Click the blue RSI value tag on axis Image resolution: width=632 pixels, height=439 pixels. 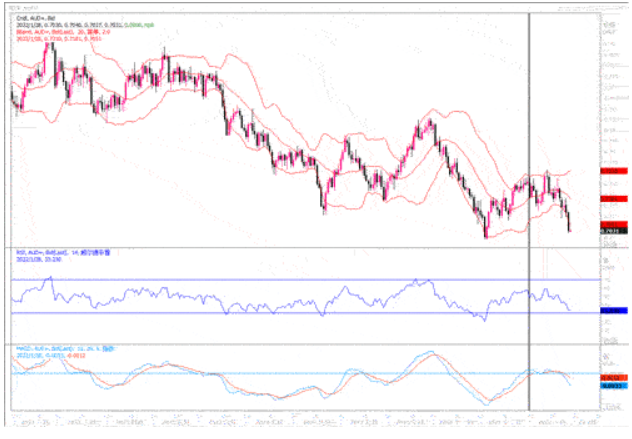(612, 311)
